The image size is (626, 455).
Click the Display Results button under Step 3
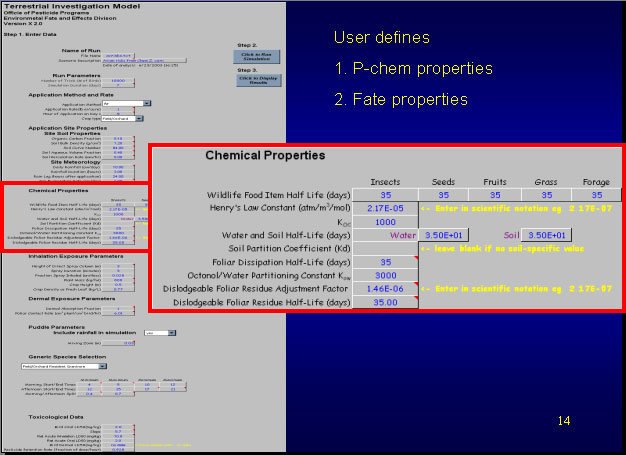click(x=259, y=80)
